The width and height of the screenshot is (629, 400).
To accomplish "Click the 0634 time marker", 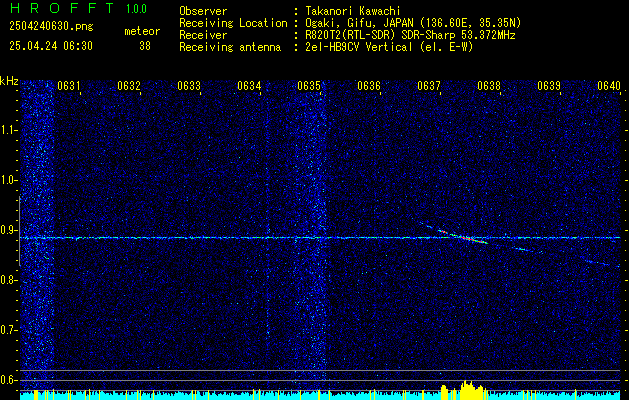I will click(x=249, y=86).
